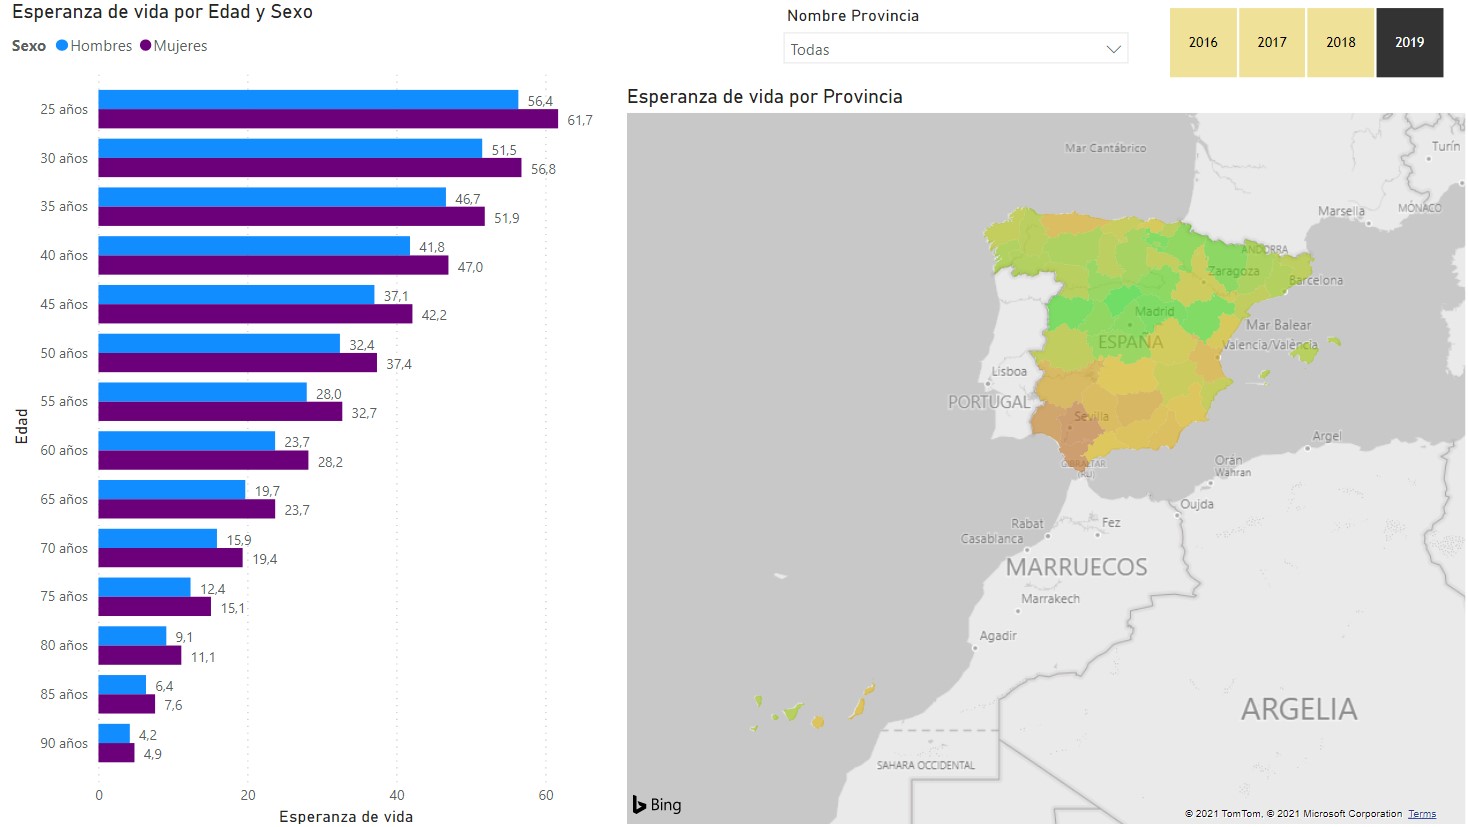
Task: Click the Marrakech label on the map
Action: (x=1050, y=598)
